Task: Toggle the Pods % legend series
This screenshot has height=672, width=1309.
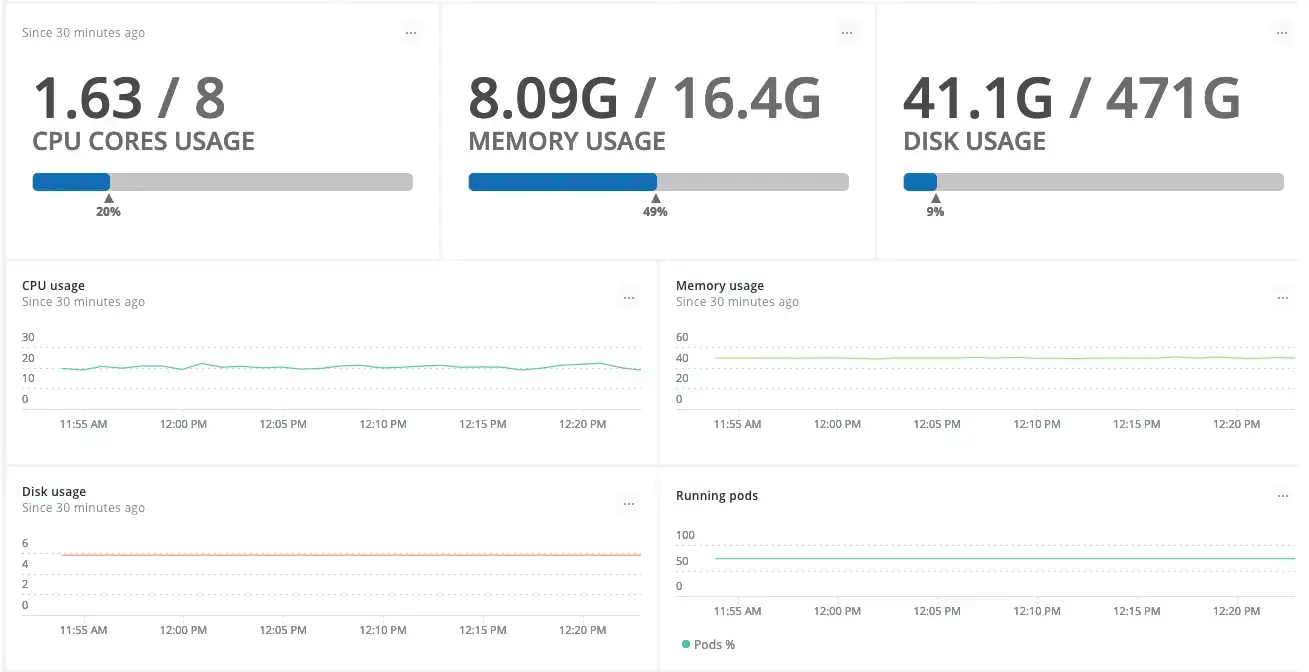Action: (708, 645)
